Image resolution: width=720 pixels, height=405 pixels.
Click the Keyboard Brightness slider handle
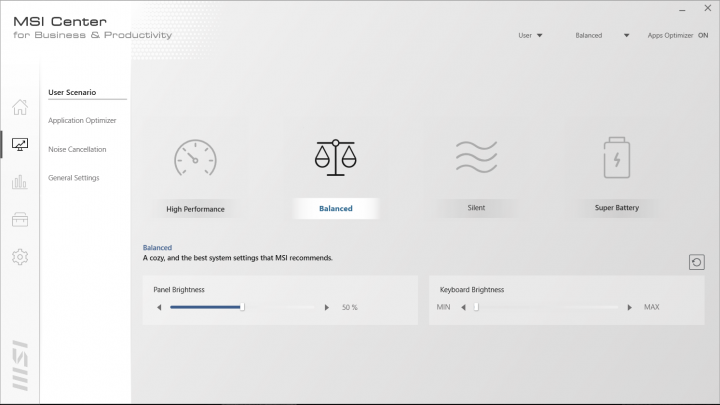(x=476, y=307)
